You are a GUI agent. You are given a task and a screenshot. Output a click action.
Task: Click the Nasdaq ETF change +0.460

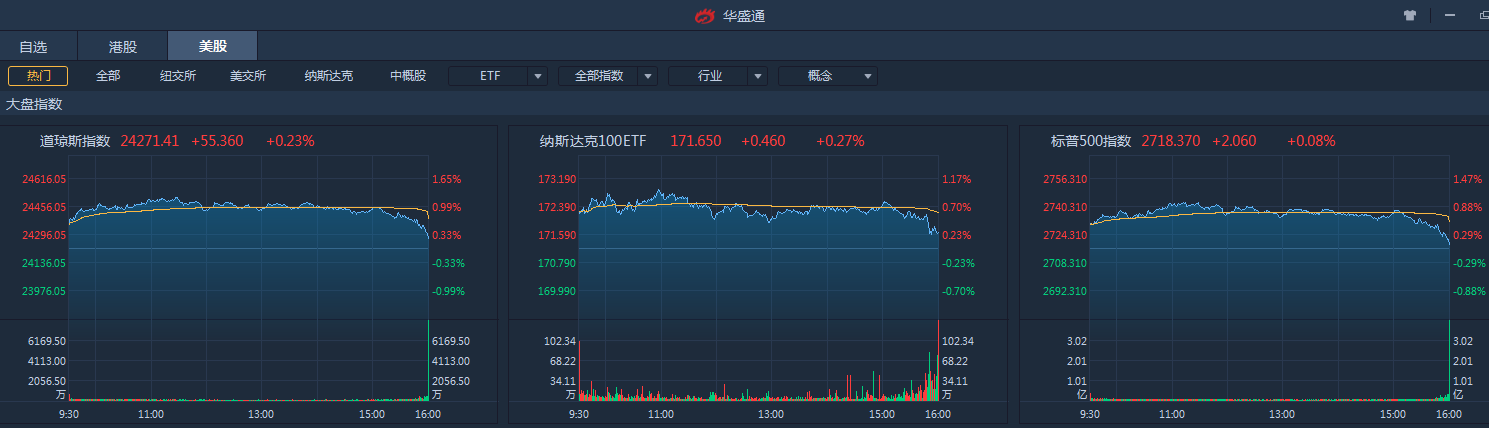pyautogui.click(x=763, y=141)
